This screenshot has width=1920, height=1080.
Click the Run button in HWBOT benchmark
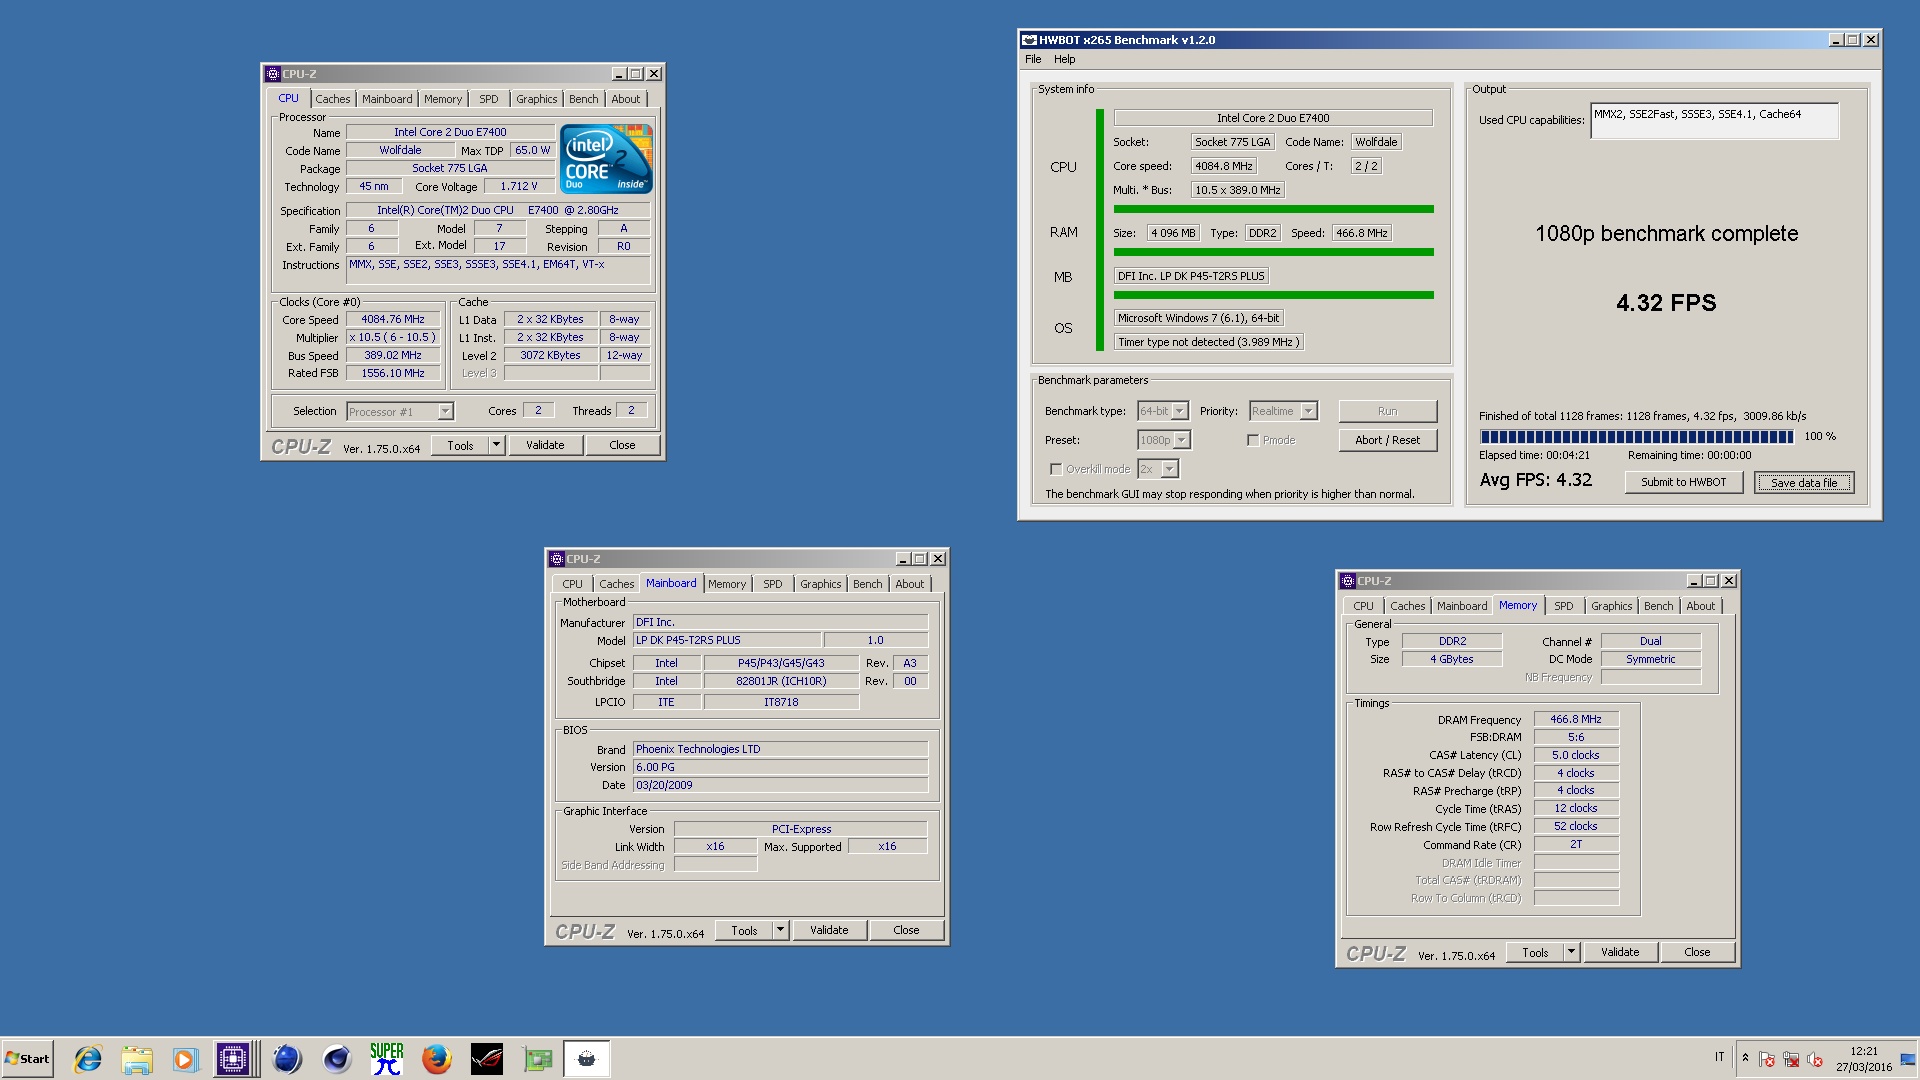1387,411
